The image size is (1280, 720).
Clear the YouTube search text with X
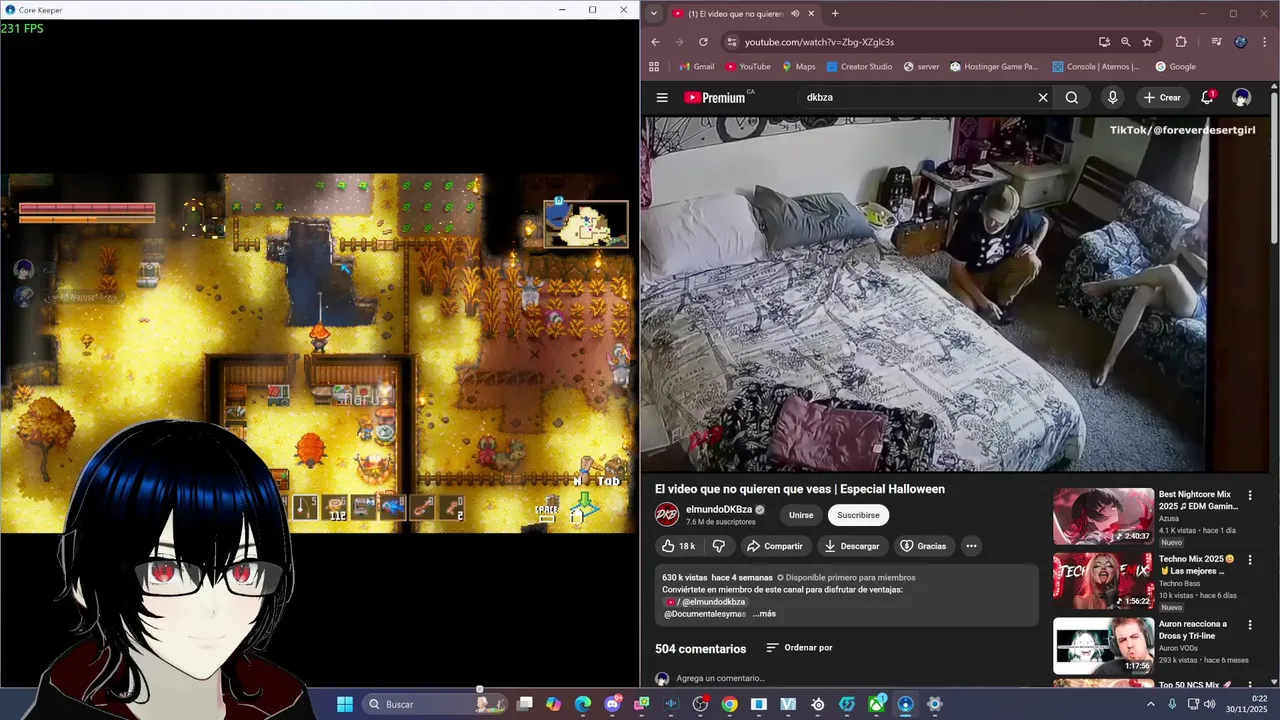coord(1043,97)
